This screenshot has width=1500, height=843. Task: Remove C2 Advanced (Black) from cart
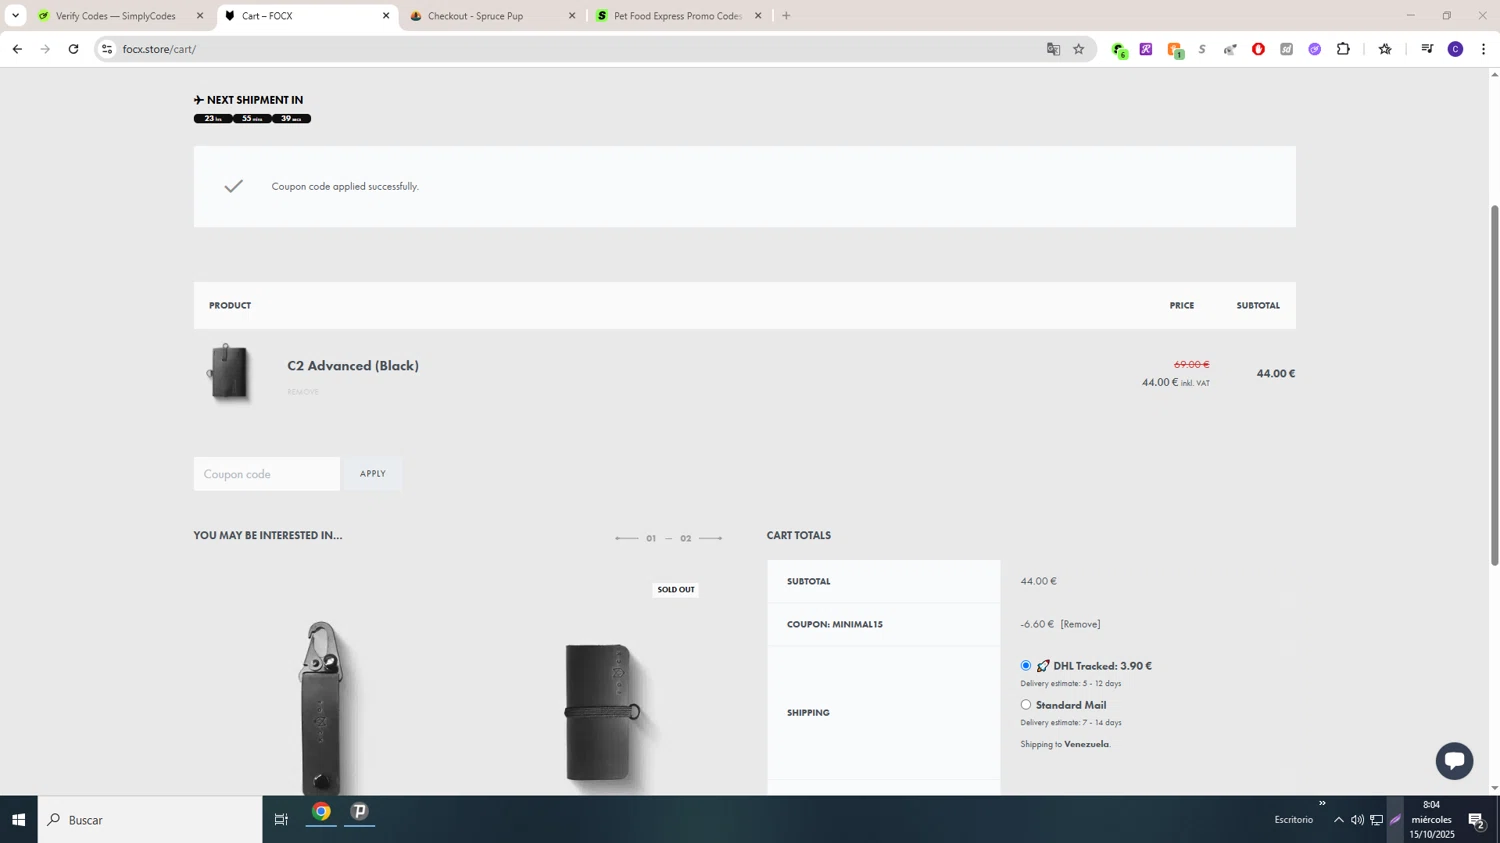303,392
